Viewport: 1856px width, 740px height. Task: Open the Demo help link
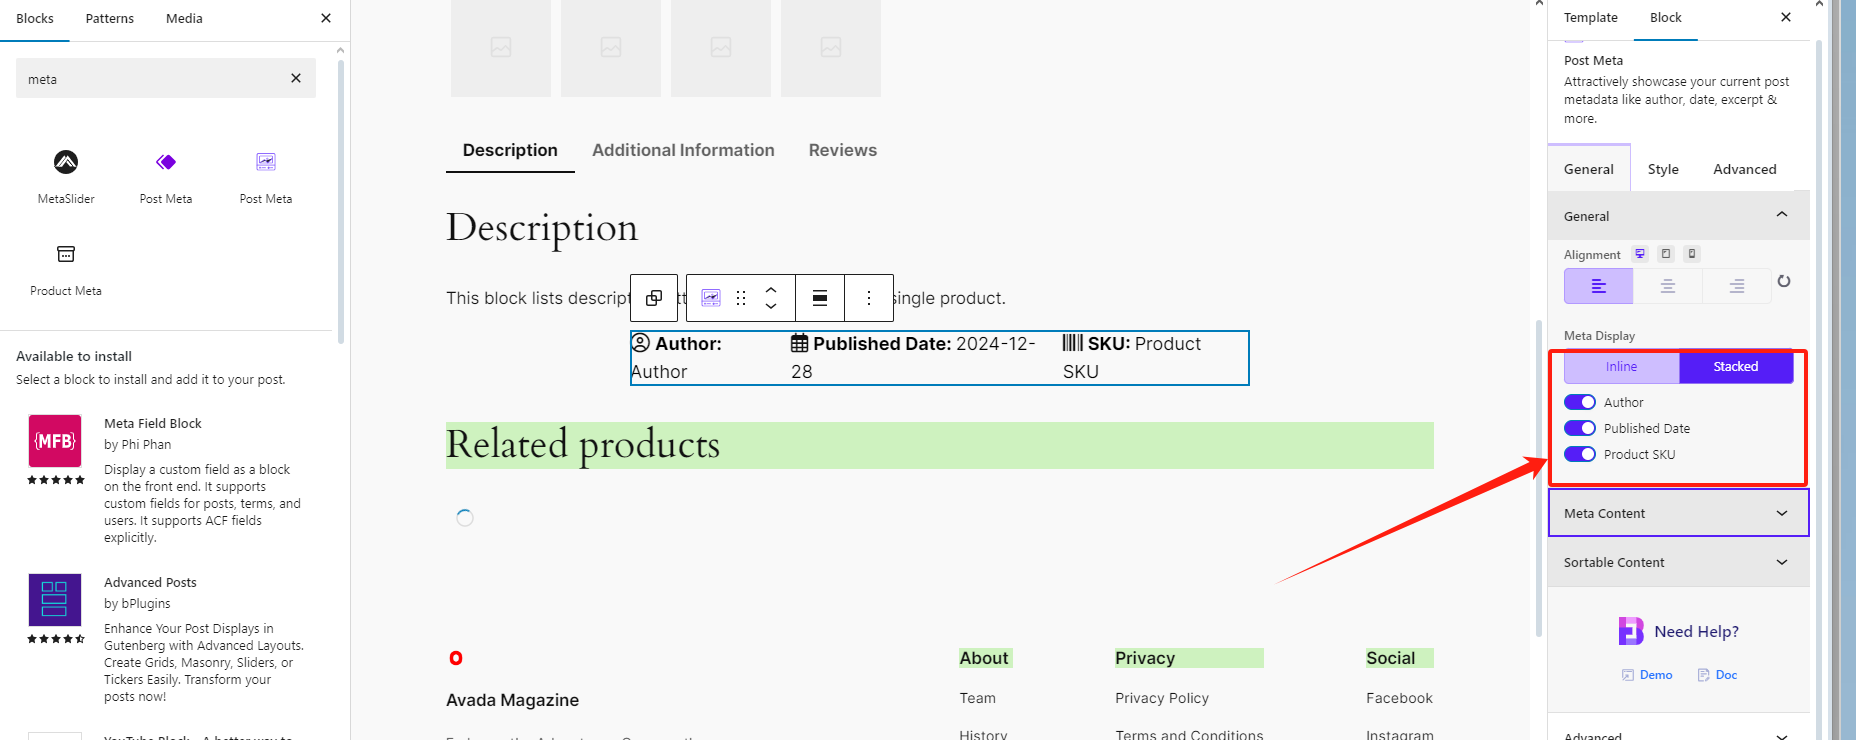pos(1647,675)
